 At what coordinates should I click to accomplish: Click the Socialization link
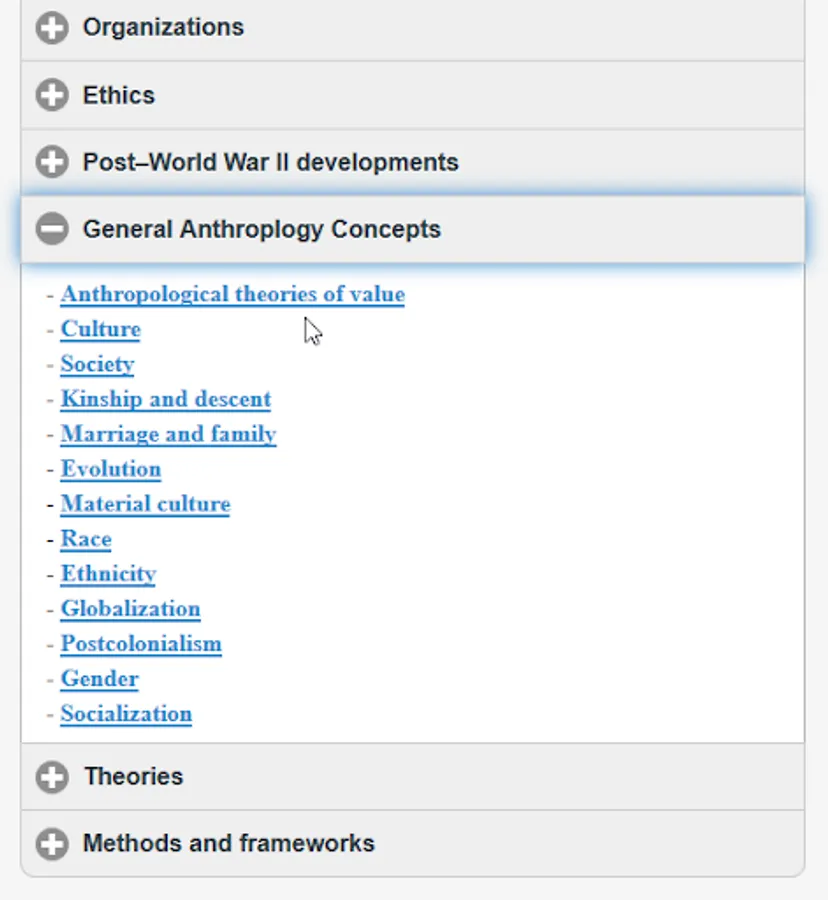coord(126,715)
